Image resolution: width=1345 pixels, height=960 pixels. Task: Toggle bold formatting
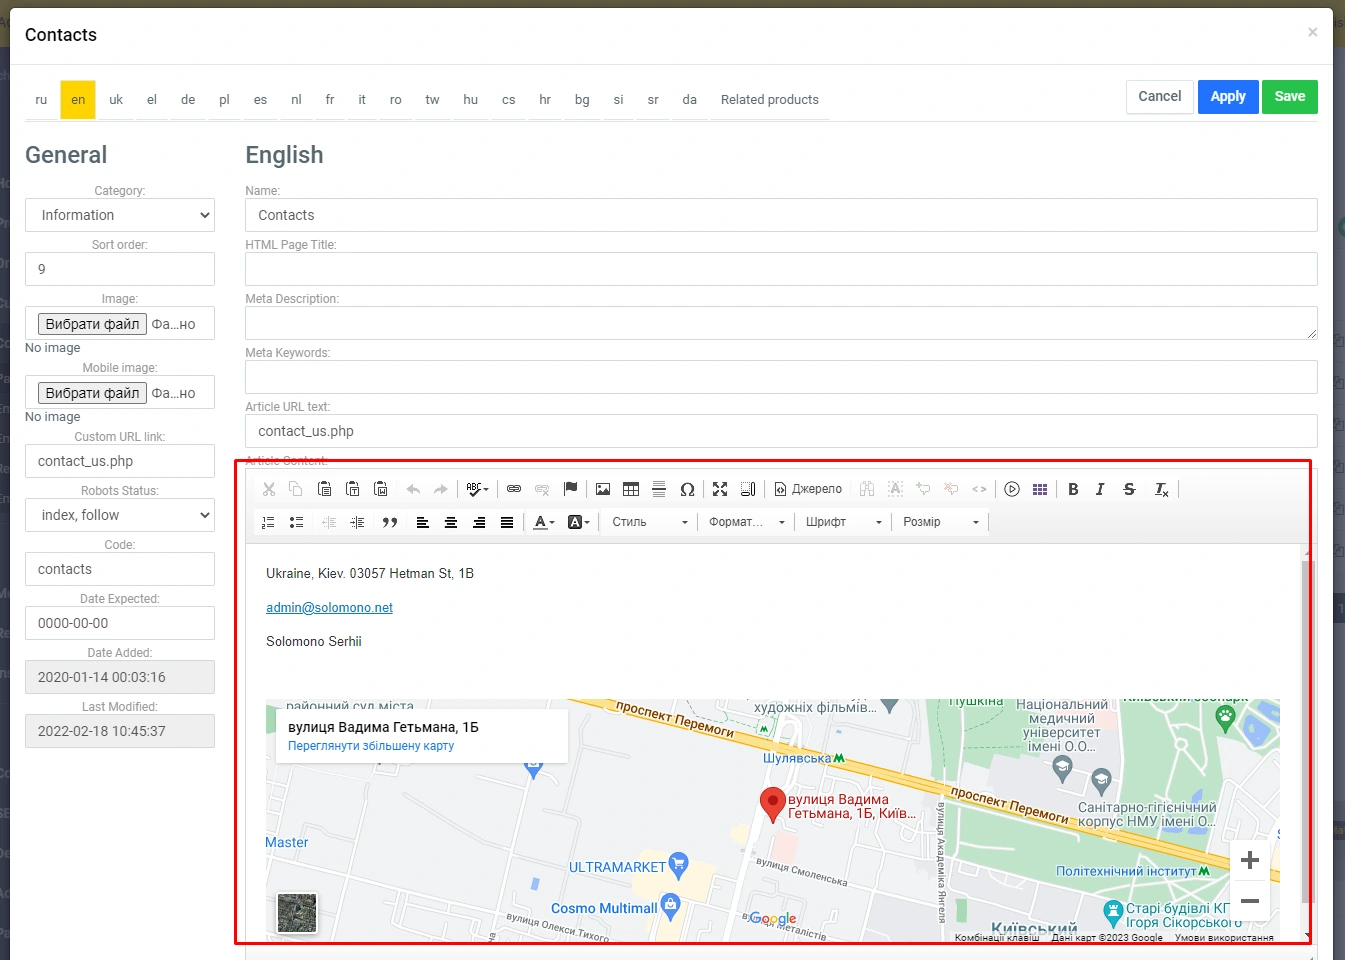[x=1073, y=489]
